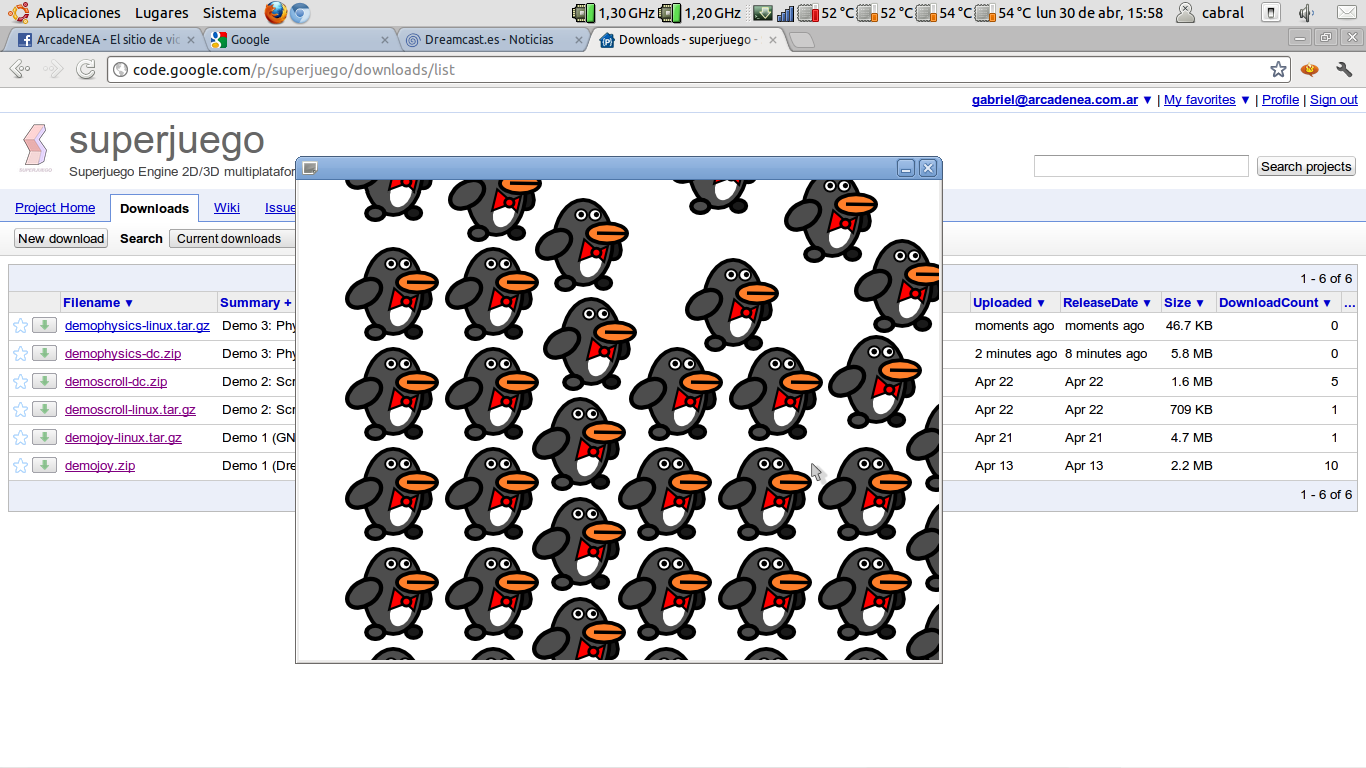This screenshot has height=768, width=1366.
Task: Open the Current downloads dropdown
Action: point(233,238)
